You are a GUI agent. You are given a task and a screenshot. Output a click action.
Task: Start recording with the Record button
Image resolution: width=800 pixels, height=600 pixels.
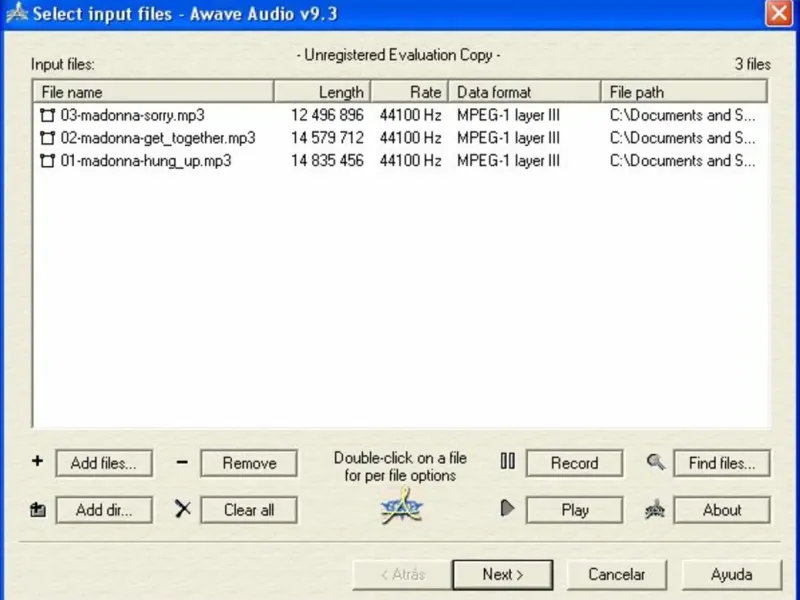[x=574, y=463]
